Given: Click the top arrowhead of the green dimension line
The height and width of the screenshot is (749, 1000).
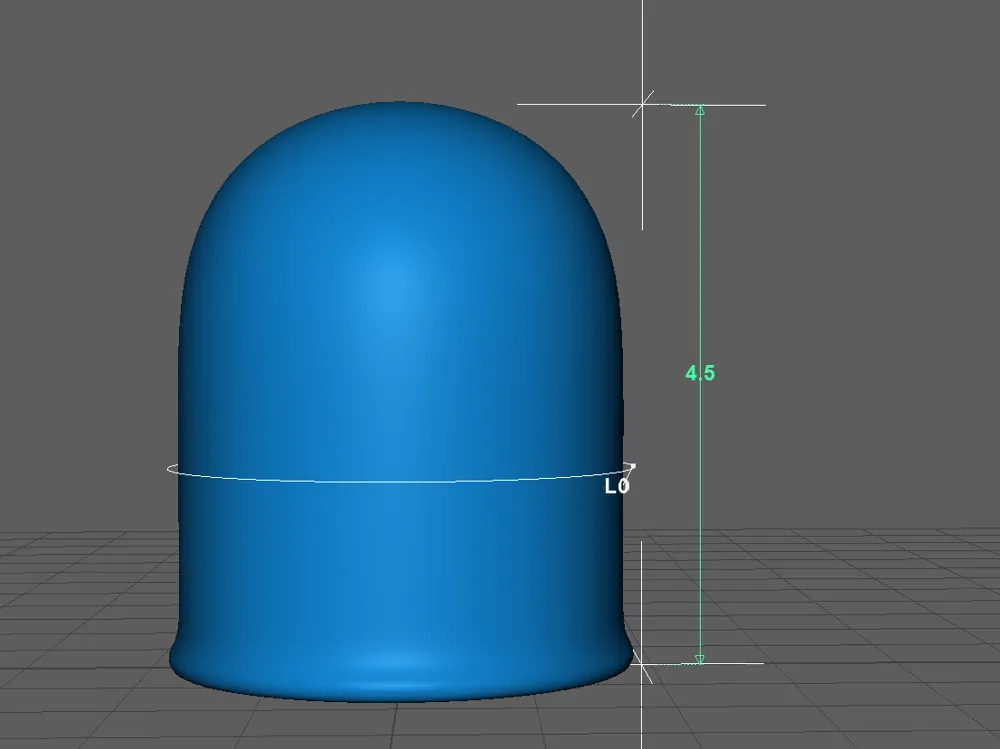Looking at the screenshot, I should (700, 110).
